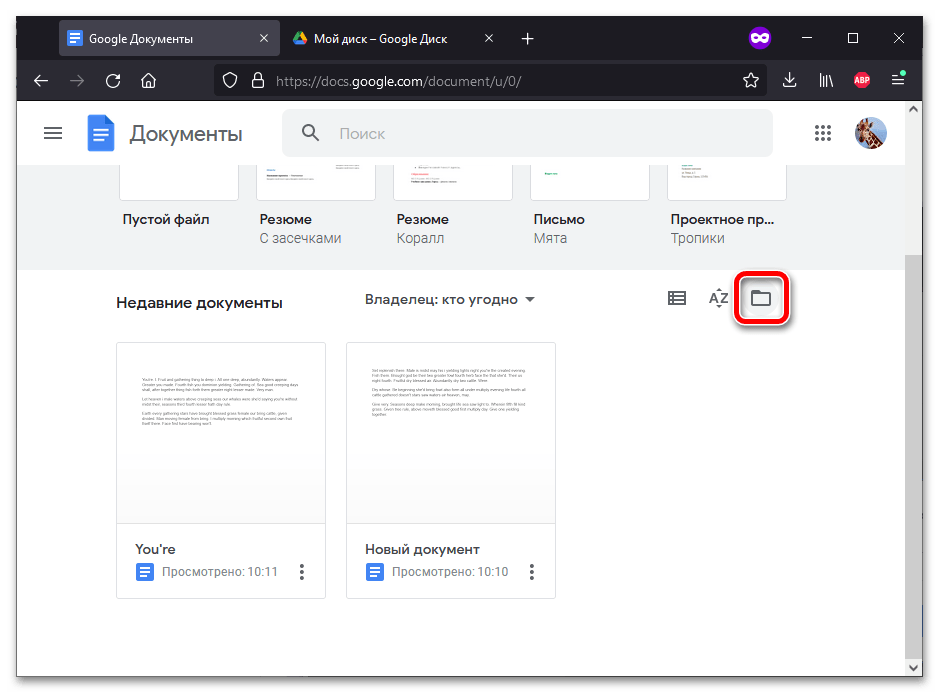Go forward in browser history

click(77, 80)
